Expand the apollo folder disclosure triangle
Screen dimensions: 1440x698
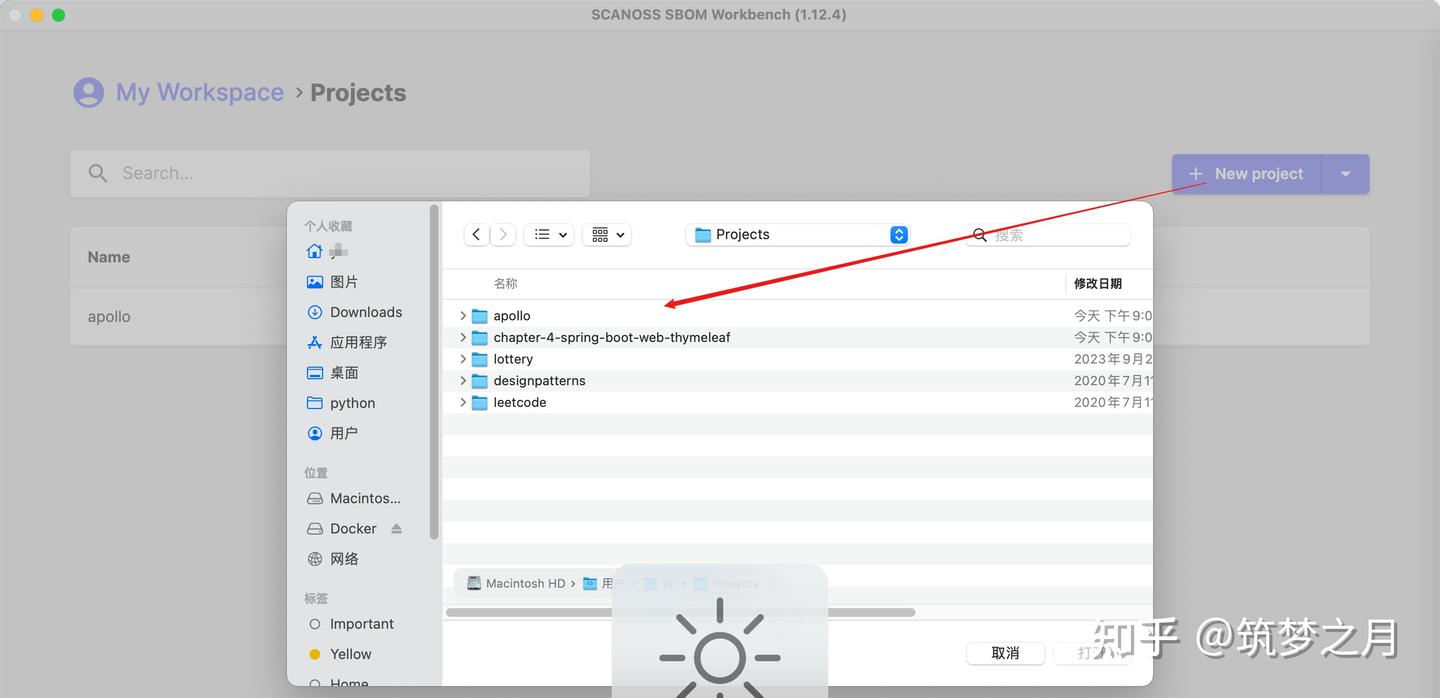(x=461, y=315)
